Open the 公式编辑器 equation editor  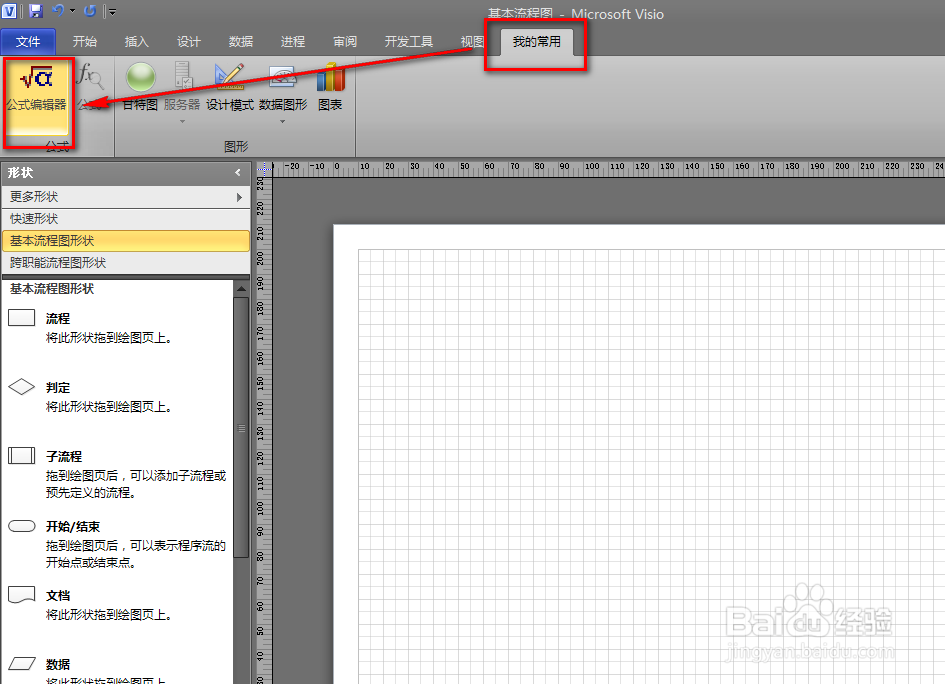tap(37, 99)
